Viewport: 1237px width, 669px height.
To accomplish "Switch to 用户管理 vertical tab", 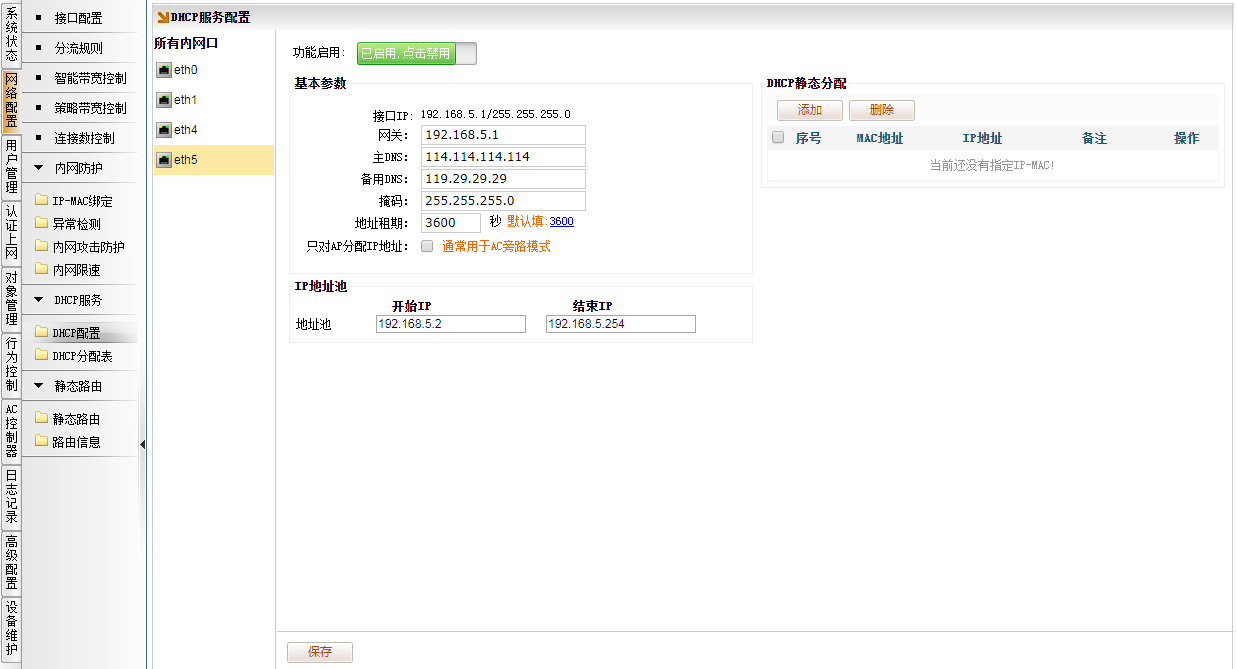I will point(11,167).
